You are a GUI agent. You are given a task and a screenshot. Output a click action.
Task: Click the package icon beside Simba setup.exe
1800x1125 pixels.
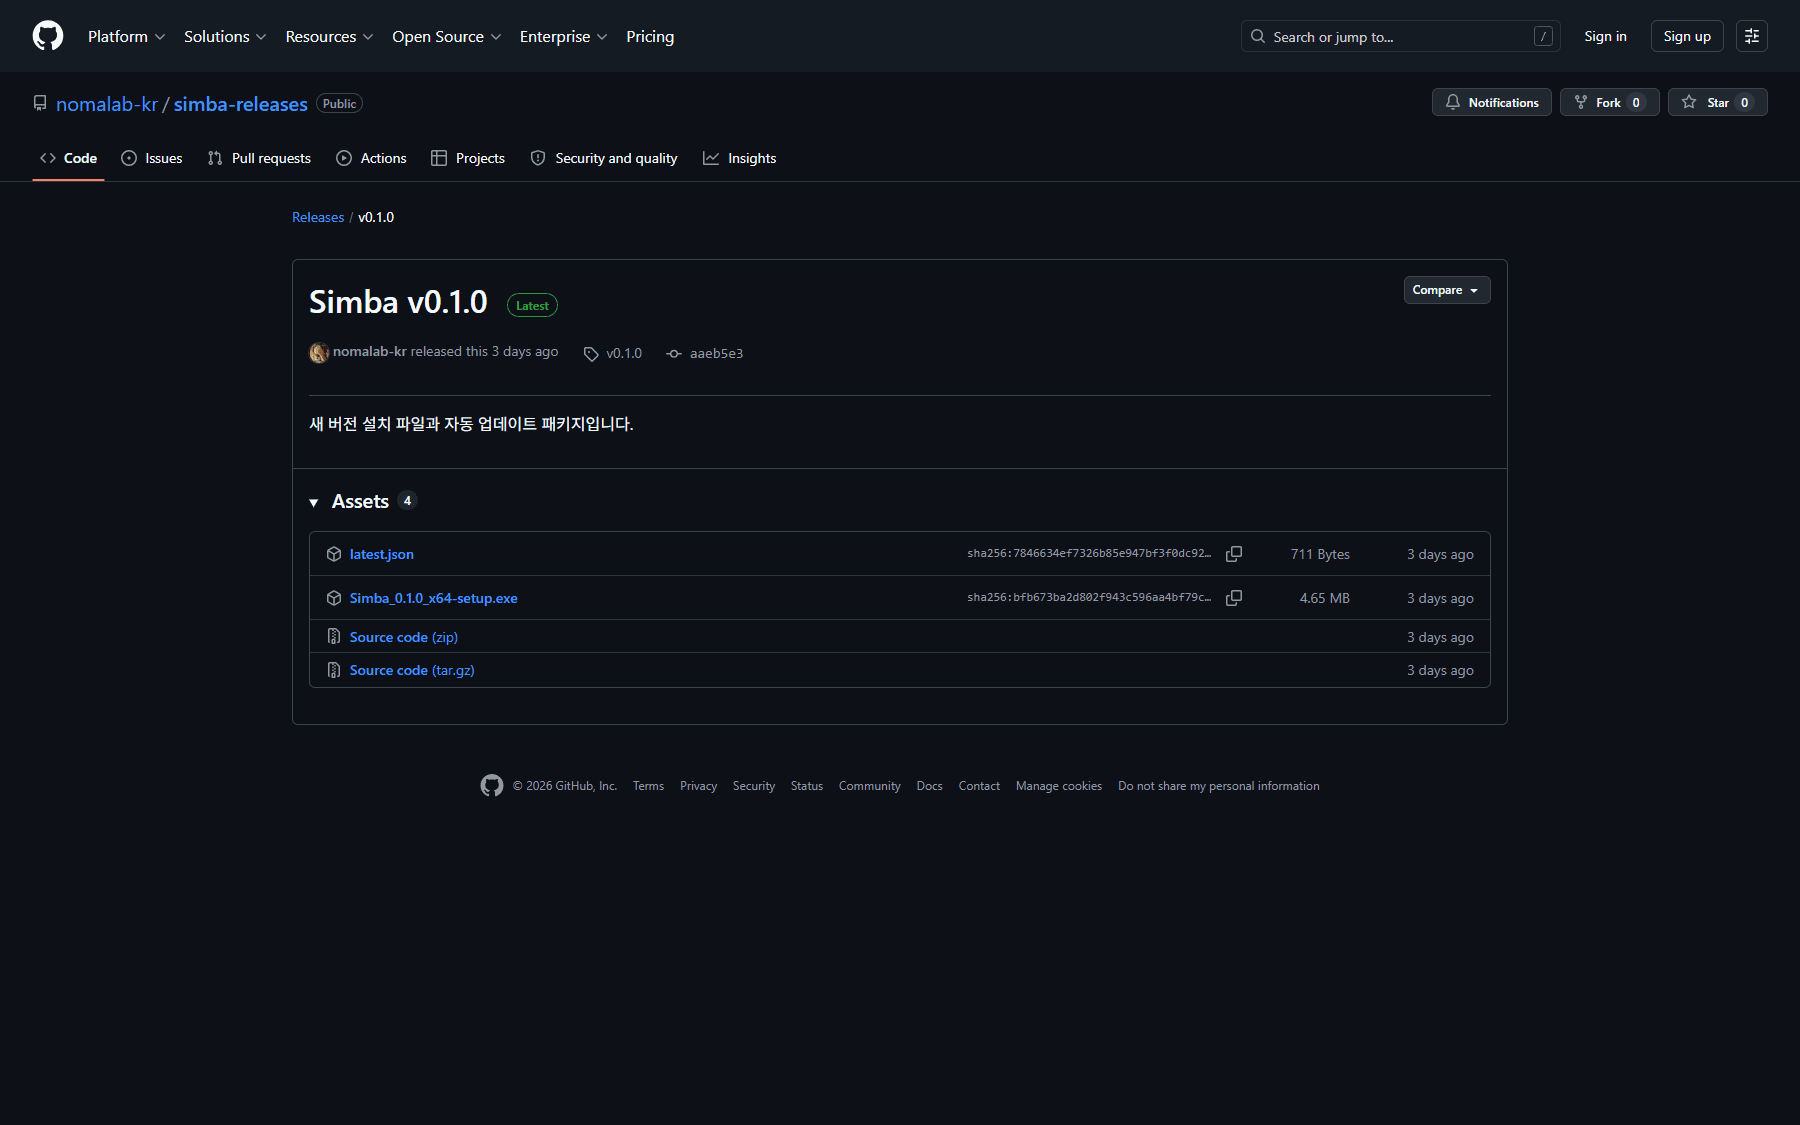(334, 598)
